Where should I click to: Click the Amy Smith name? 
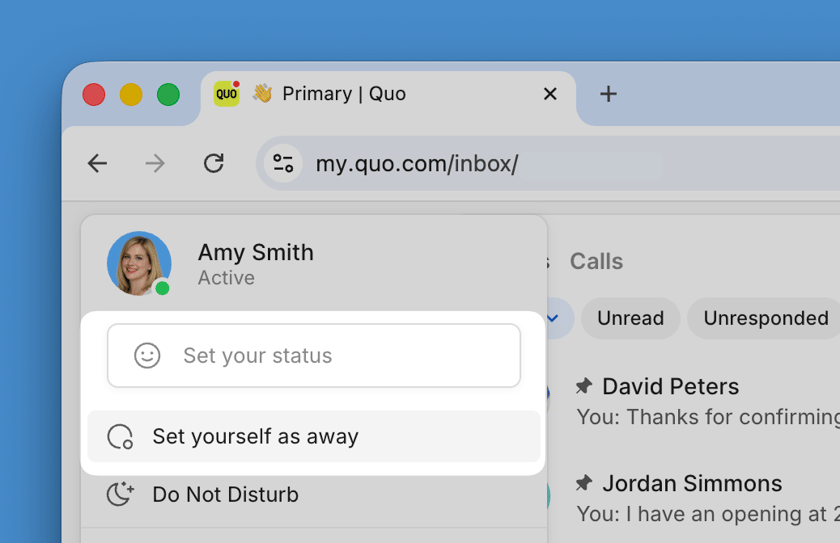point(256,252)
